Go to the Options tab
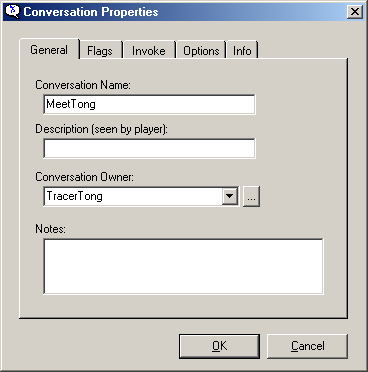Screen dimensions: 368x372 tap(201, 51)
